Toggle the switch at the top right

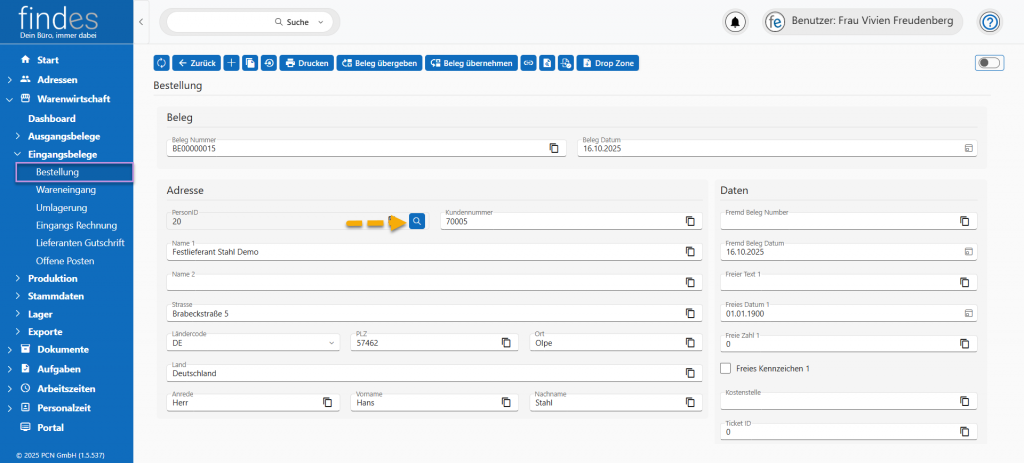point(988,63)
